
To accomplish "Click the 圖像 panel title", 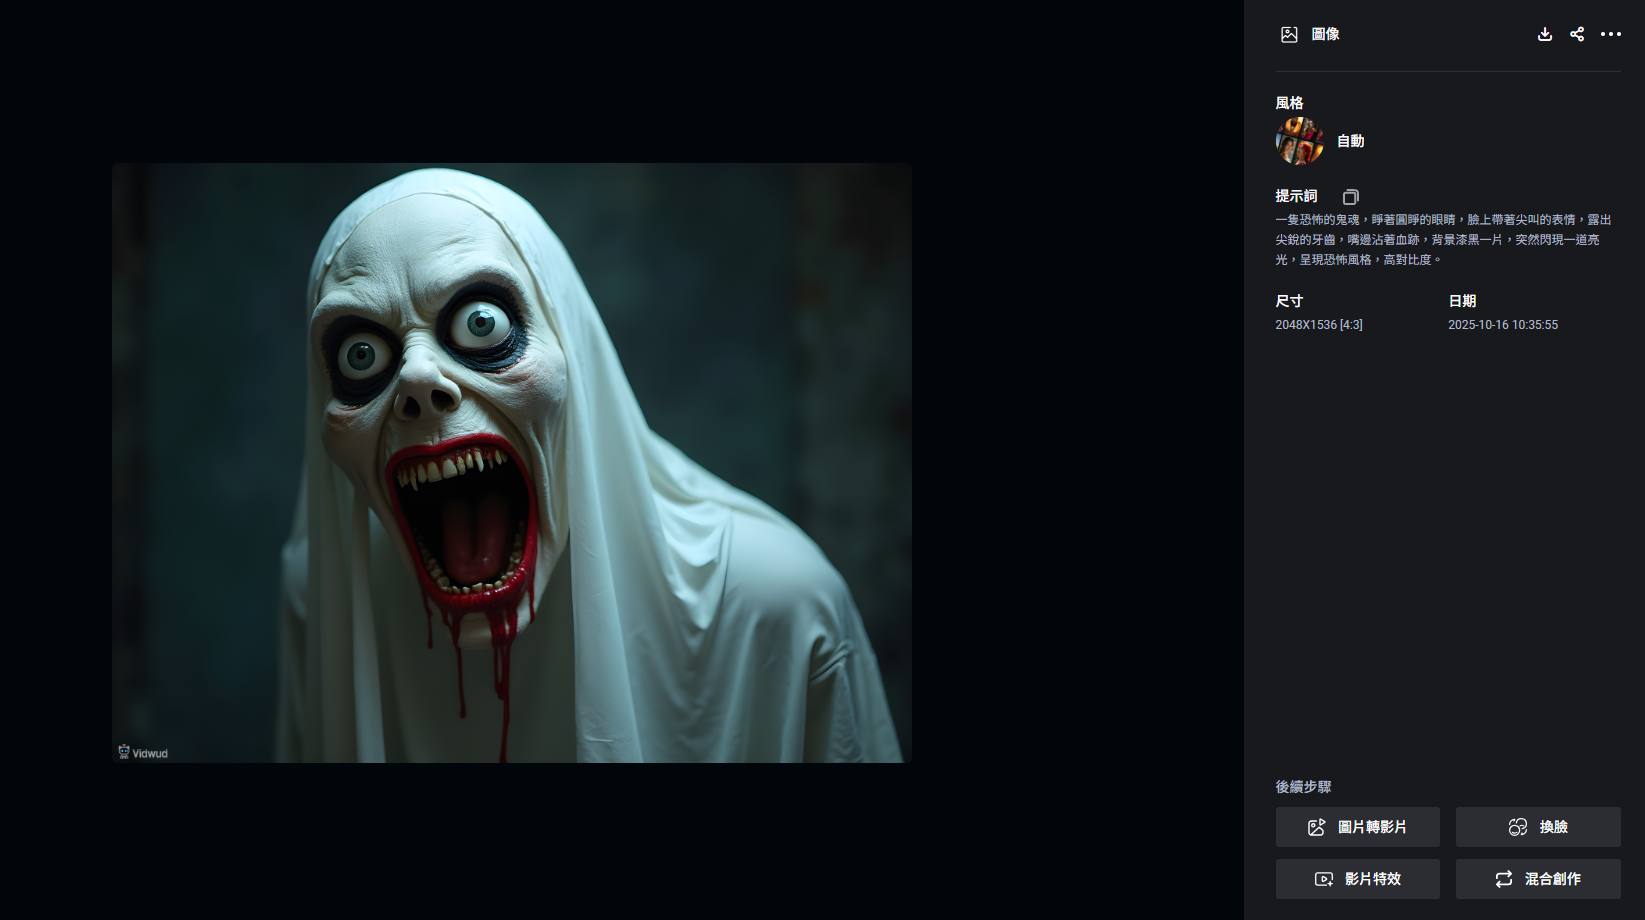I will (x=1325, y=34).
